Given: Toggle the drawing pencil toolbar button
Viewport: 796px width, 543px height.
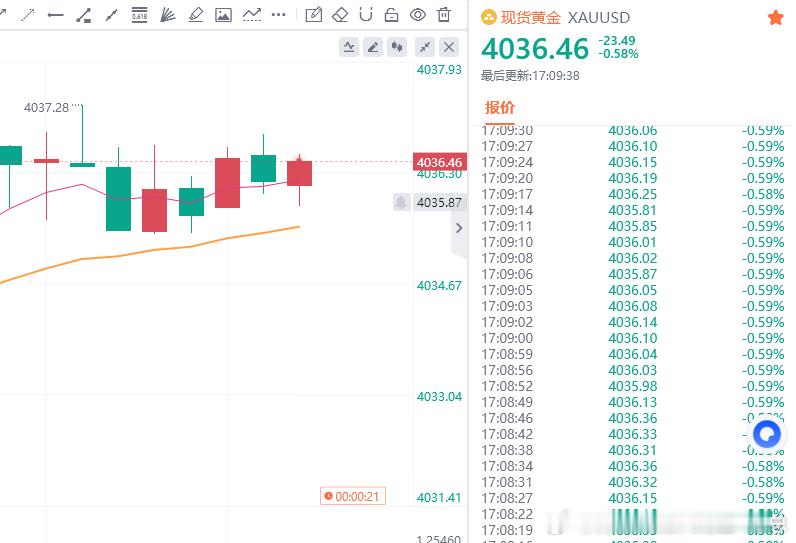Looking at the screenshot, I should pos(373,47).
